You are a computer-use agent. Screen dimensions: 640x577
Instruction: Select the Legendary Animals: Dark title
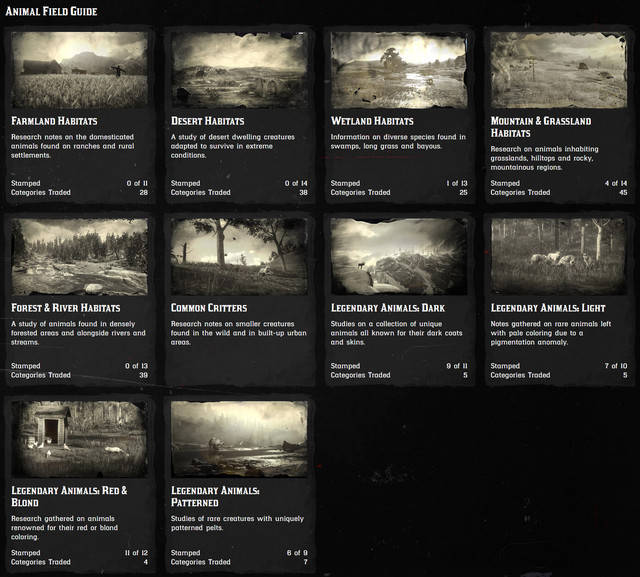(x=388, y=308)
